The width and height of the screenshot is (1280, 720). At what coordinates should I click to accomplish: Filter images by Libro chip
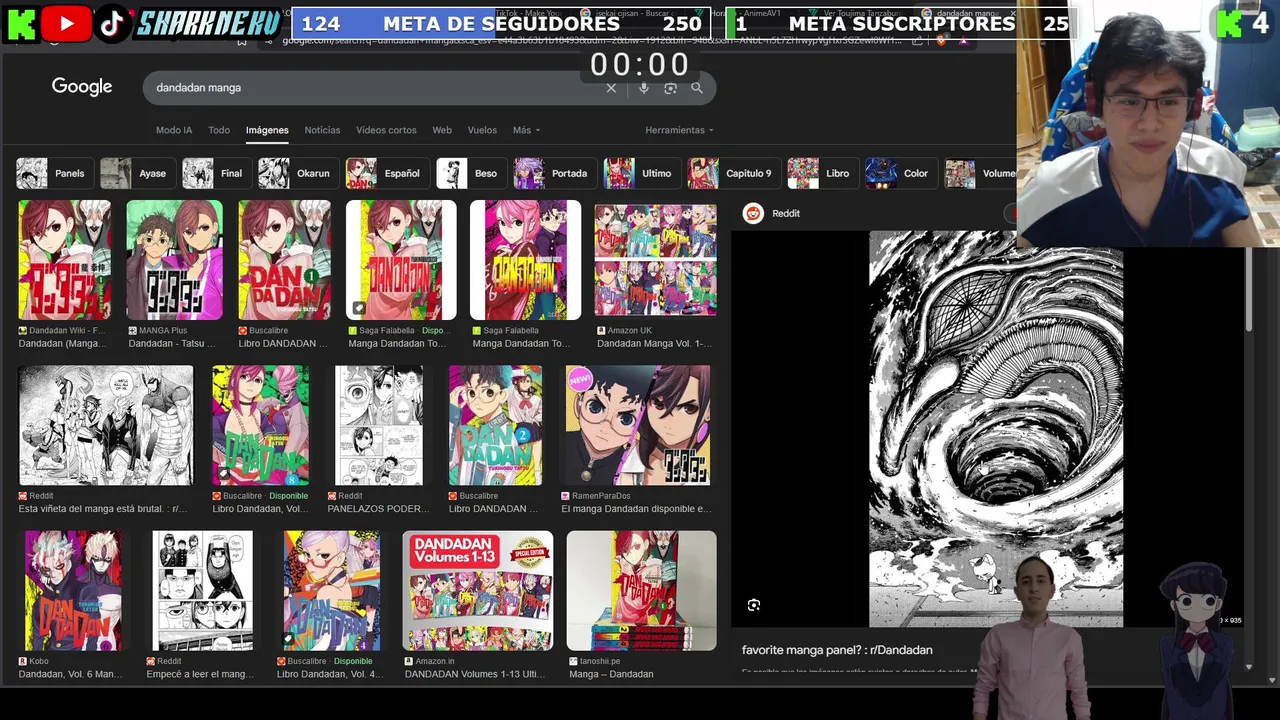[x=821, y=173]
